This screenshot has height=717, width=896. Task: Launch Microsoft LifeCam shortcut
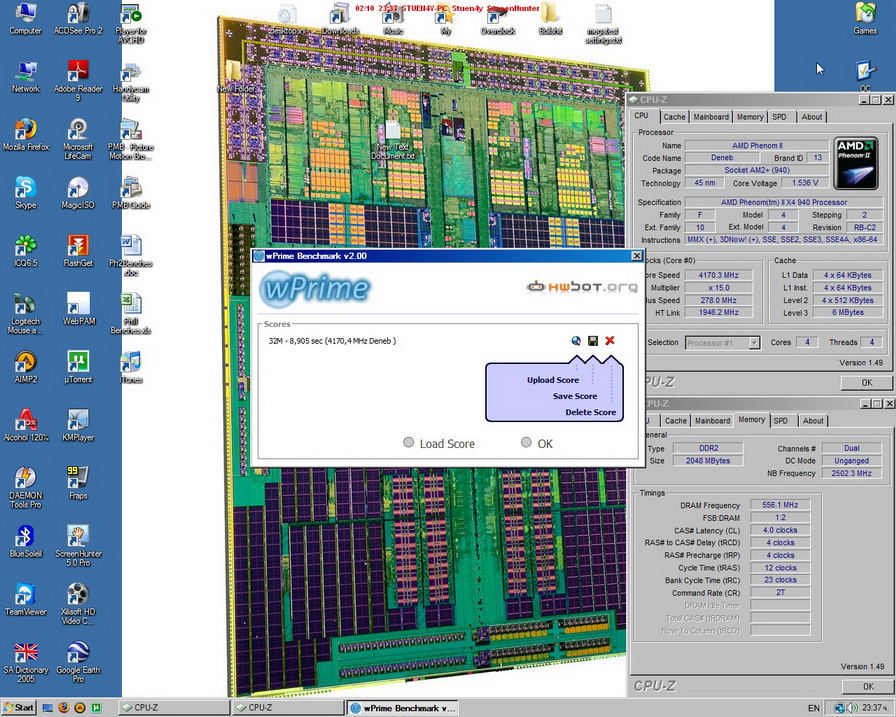(x=78, y=139)
